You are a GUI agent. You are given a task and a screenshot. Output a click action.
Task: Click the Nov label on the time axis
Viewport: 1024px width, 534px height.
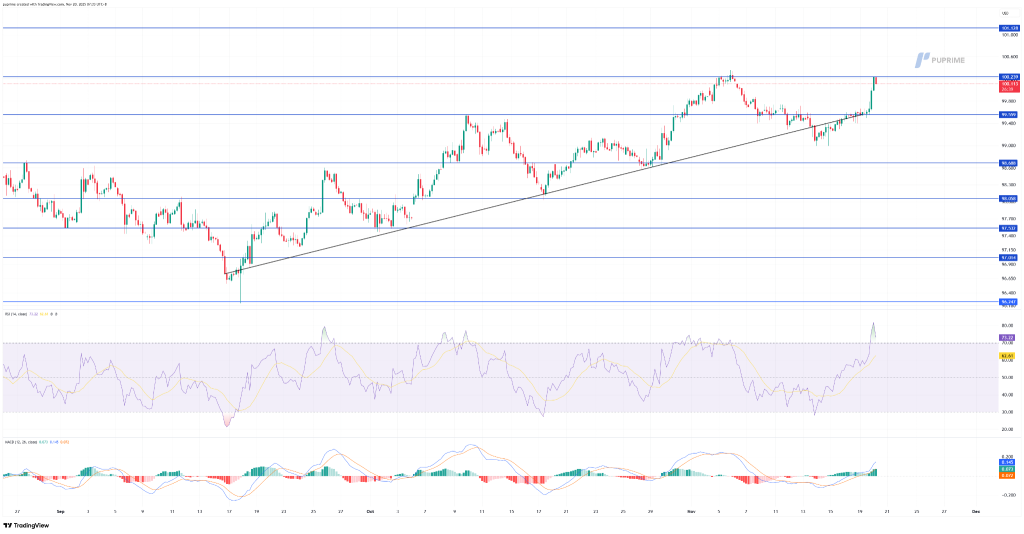click(x=692, y=510)
